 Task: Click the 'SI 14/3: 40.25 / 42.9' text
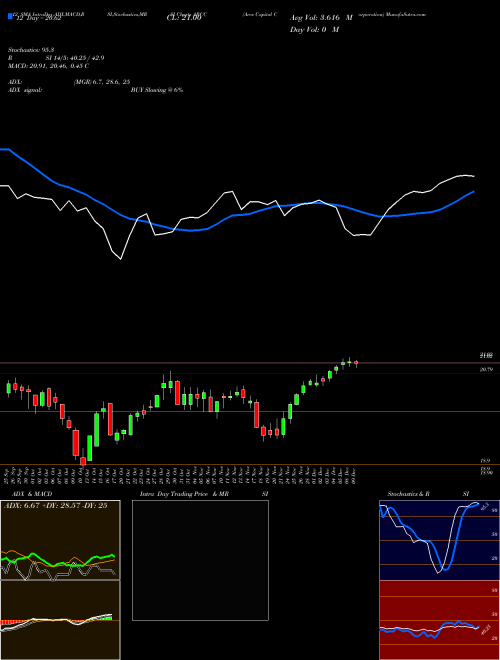click(75, 58)
